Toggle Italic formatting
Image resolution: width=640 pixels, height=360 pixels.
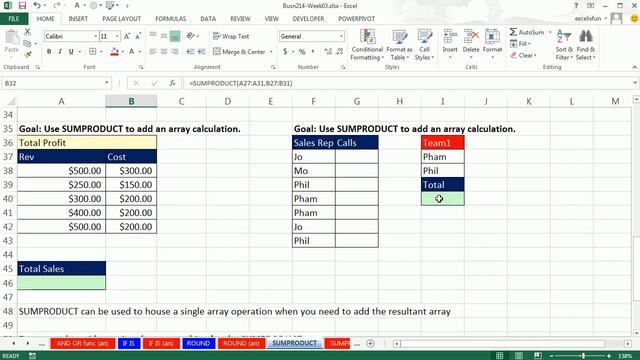coord(60,52)
